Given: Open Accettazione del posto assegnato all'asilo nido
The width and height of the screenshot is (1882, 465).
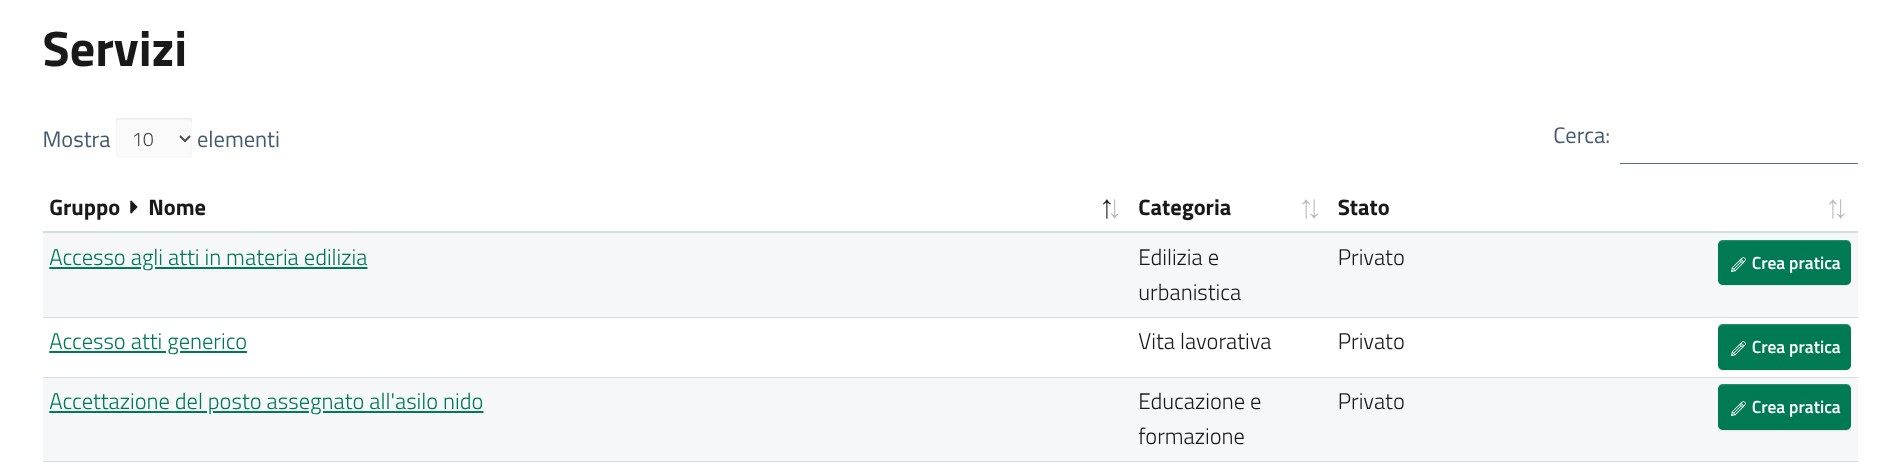Looking at the screenshot, I should point(266,402).
